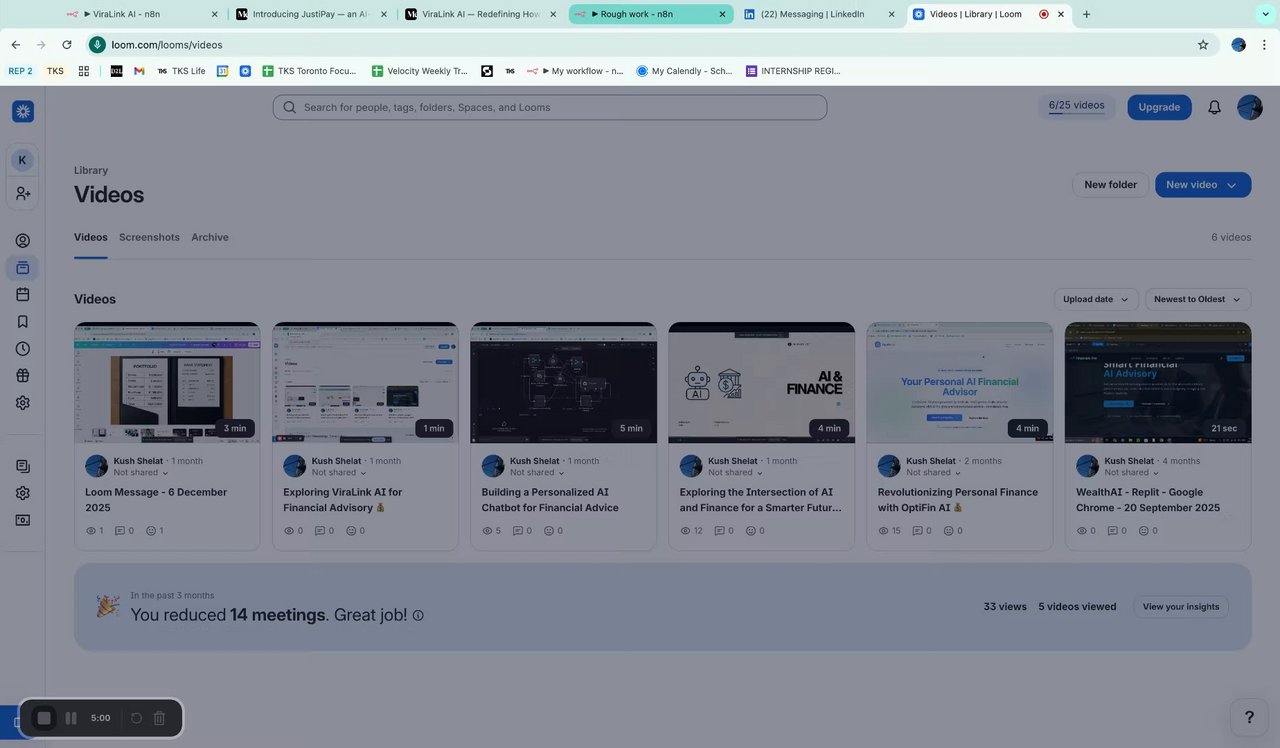Open title Loom Message - 6 December 2025
The width and height of the screenshot is (1280, 748).
tap(156, 499)
